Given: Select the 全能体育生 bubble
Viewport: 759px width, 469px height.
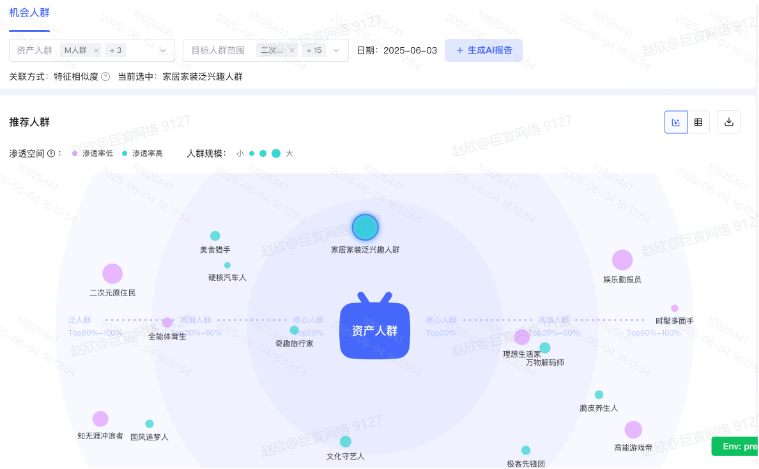Looking at the screenshot, I should 167,322.
